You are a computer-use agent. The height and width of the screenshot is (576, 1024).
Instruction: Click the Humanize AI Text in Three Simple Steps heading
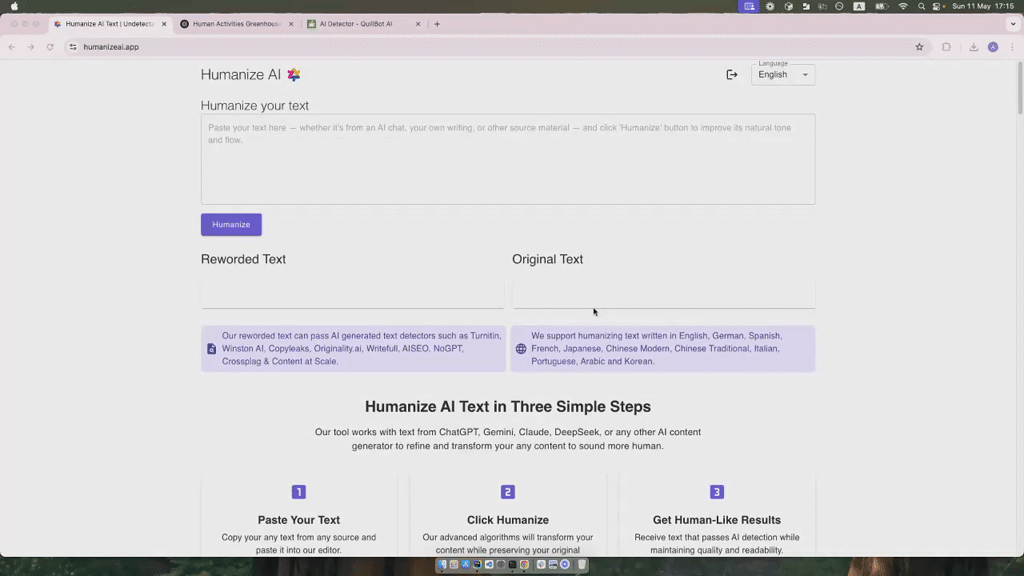point(507,406)
